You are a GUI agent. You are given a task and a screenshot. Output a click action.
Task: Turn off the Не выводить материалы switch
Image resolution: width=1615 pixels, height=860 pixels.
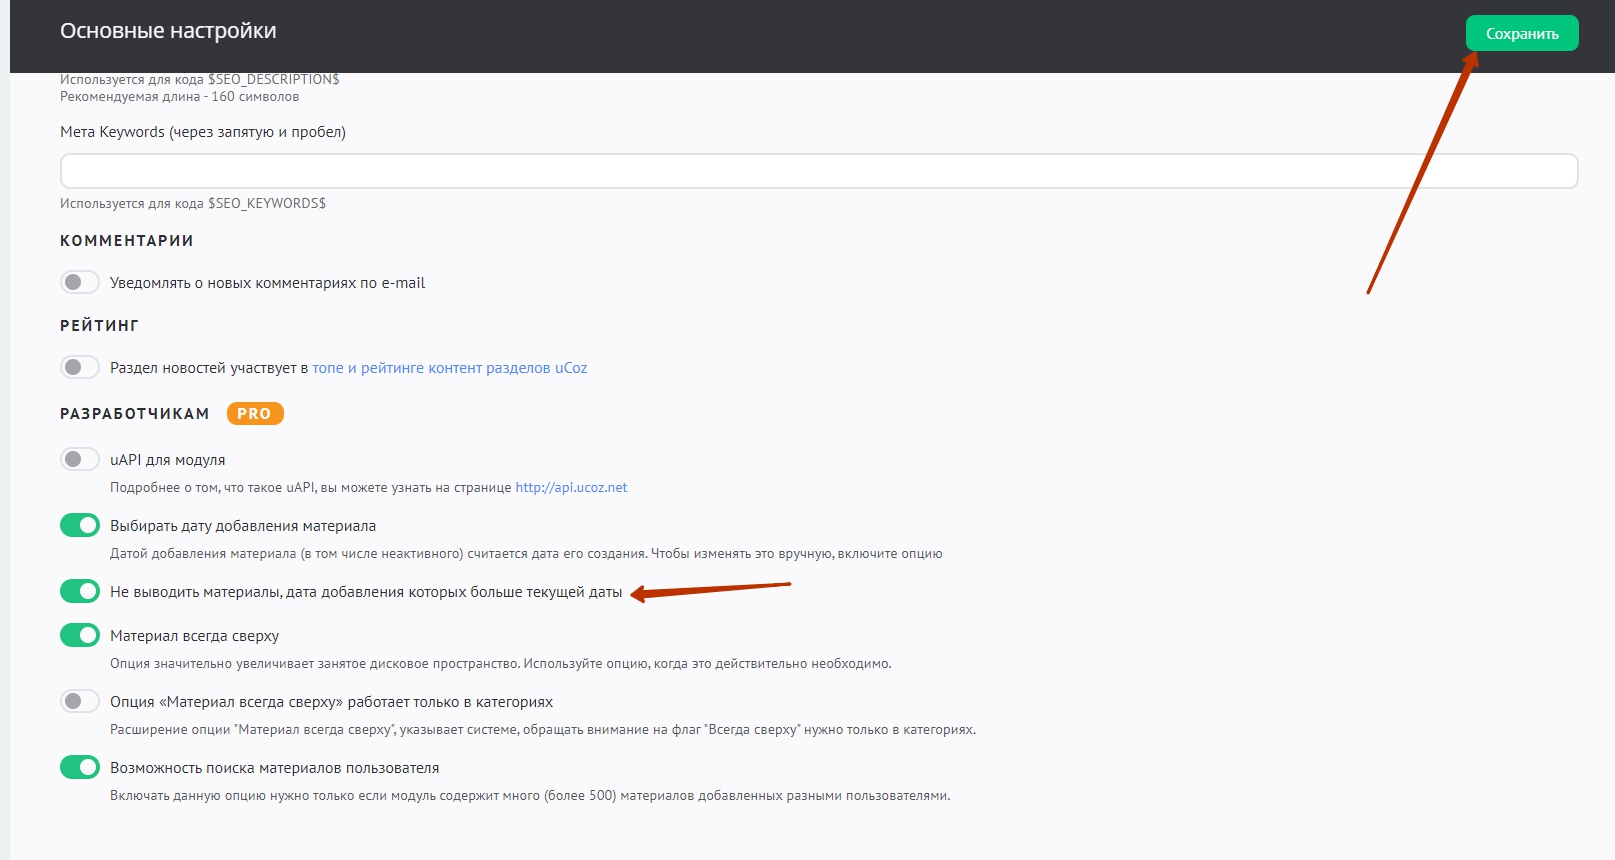(x=80, y=592)
